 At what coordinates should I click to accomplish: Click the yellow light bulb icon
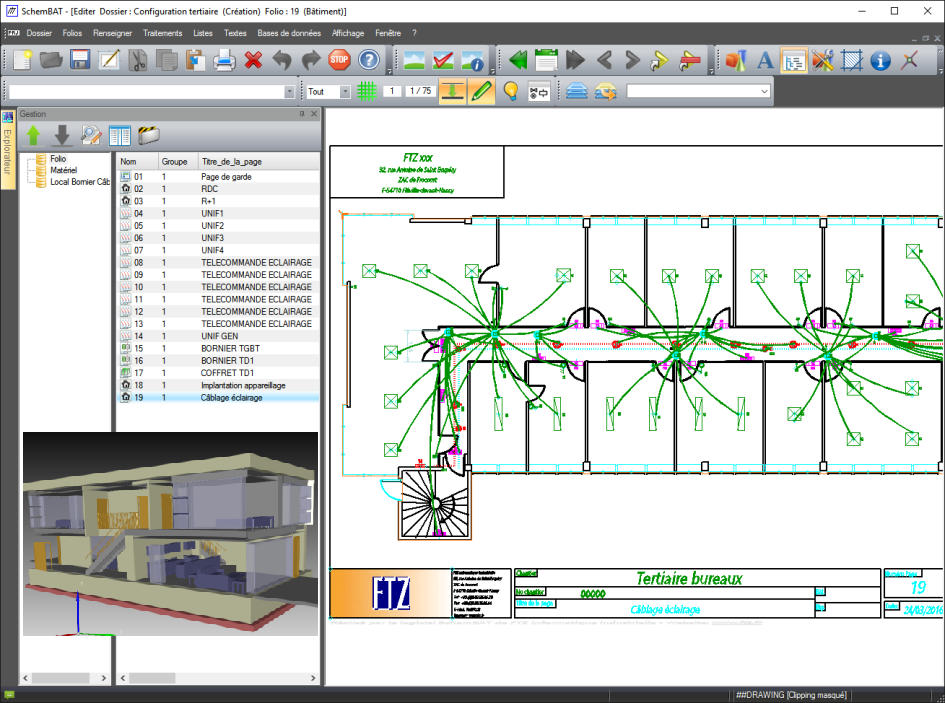pyautogui.click(x=510, y=91)
